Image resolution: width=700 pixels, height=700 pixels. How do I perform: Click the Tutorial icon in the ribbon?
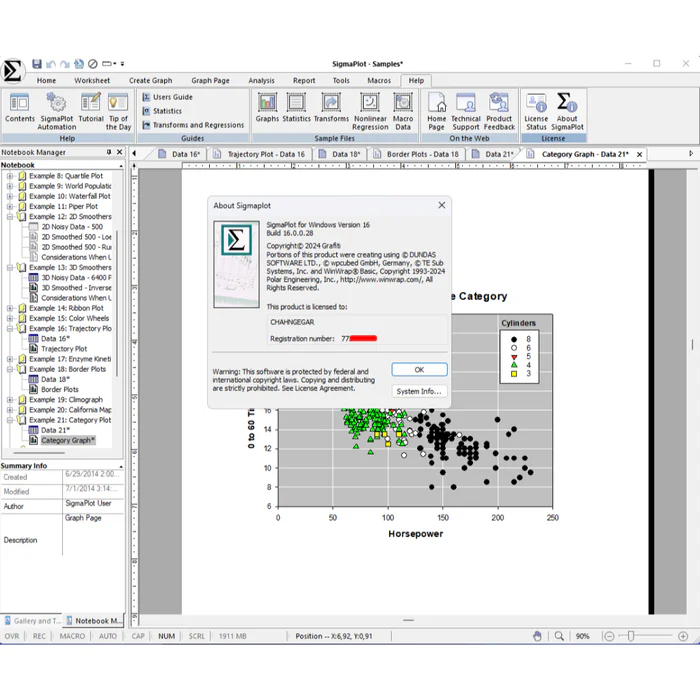tap(91, 108)
